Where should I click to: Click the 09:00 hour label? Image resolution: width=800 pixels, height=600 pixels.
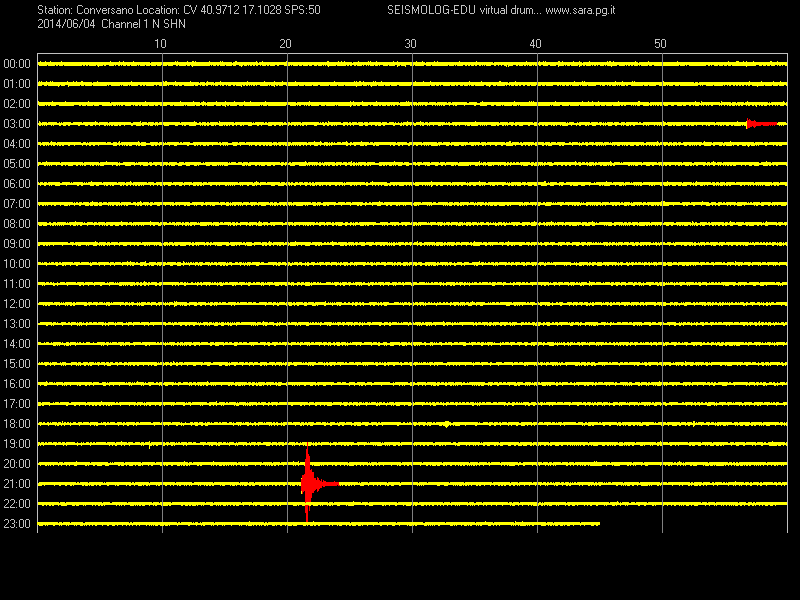(17, 244)
